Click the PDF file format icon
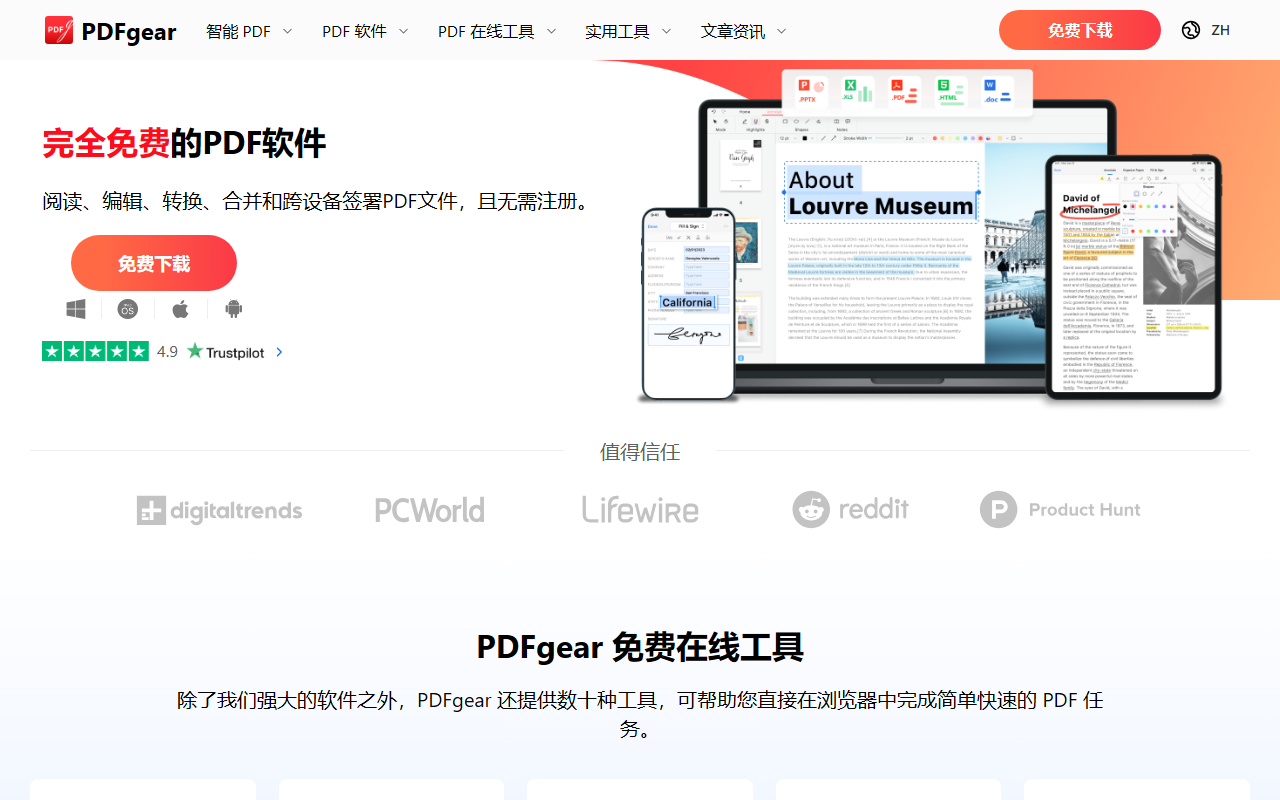This screenshot has height=800, width=1280. [904, 92]
